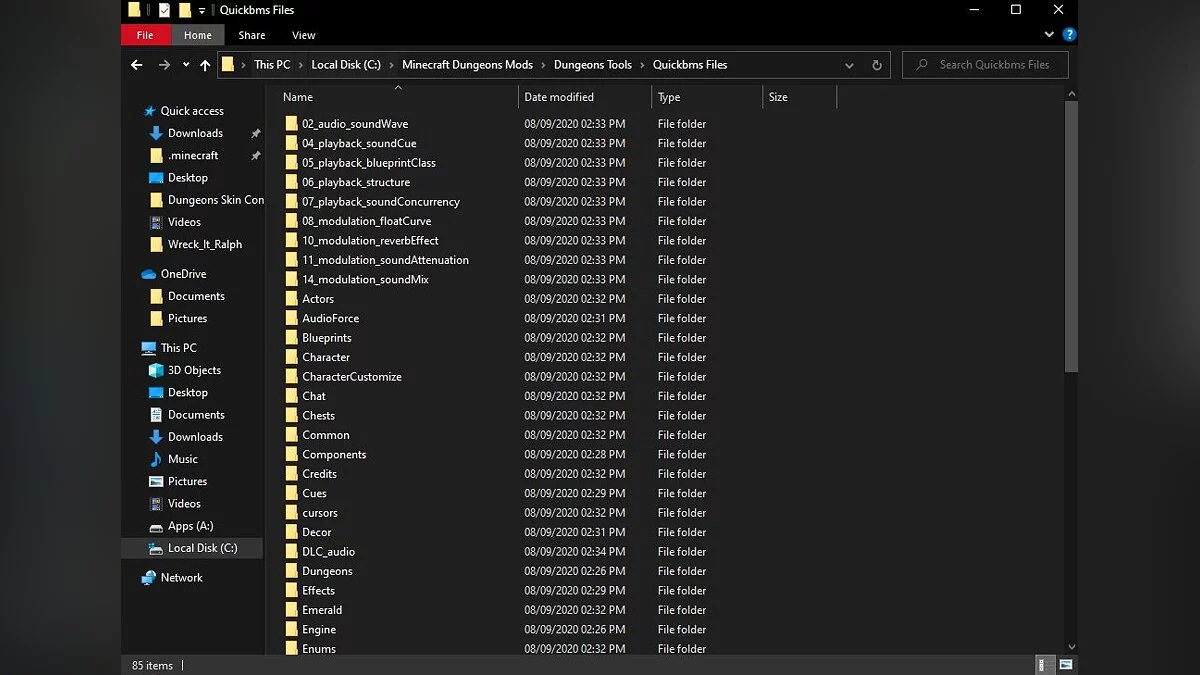The image size is (1200, 675).
Task: Switch to the View ribbon tab
Action: pos(303,34)
